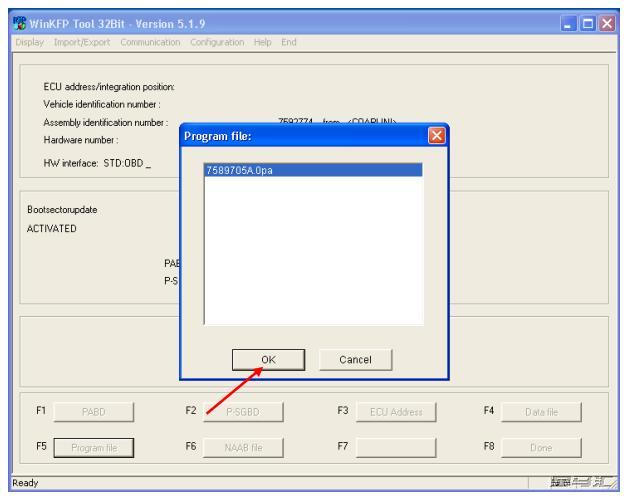This screenshot has height=504, width=628.
Task: Click the Program file button next to F5
Action: [94, 448]
